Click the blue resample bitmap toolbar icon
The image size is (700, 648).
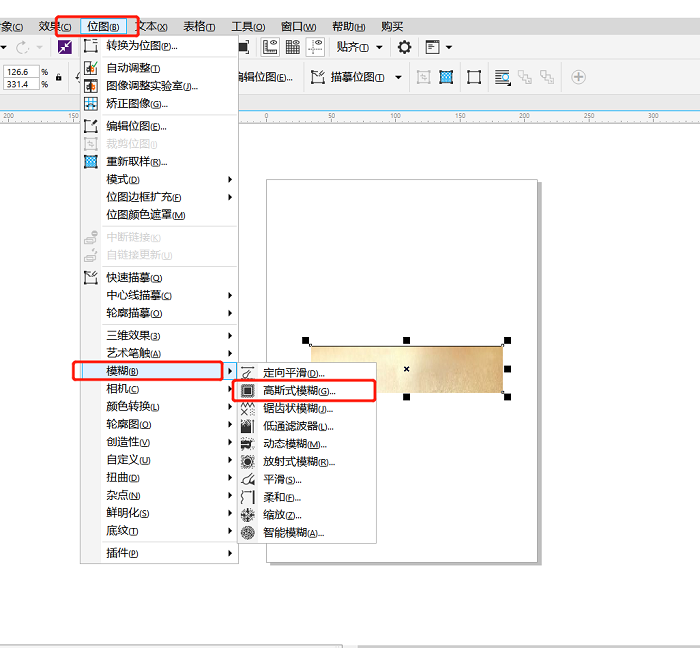pyautogui.click(x=446, y=77)
